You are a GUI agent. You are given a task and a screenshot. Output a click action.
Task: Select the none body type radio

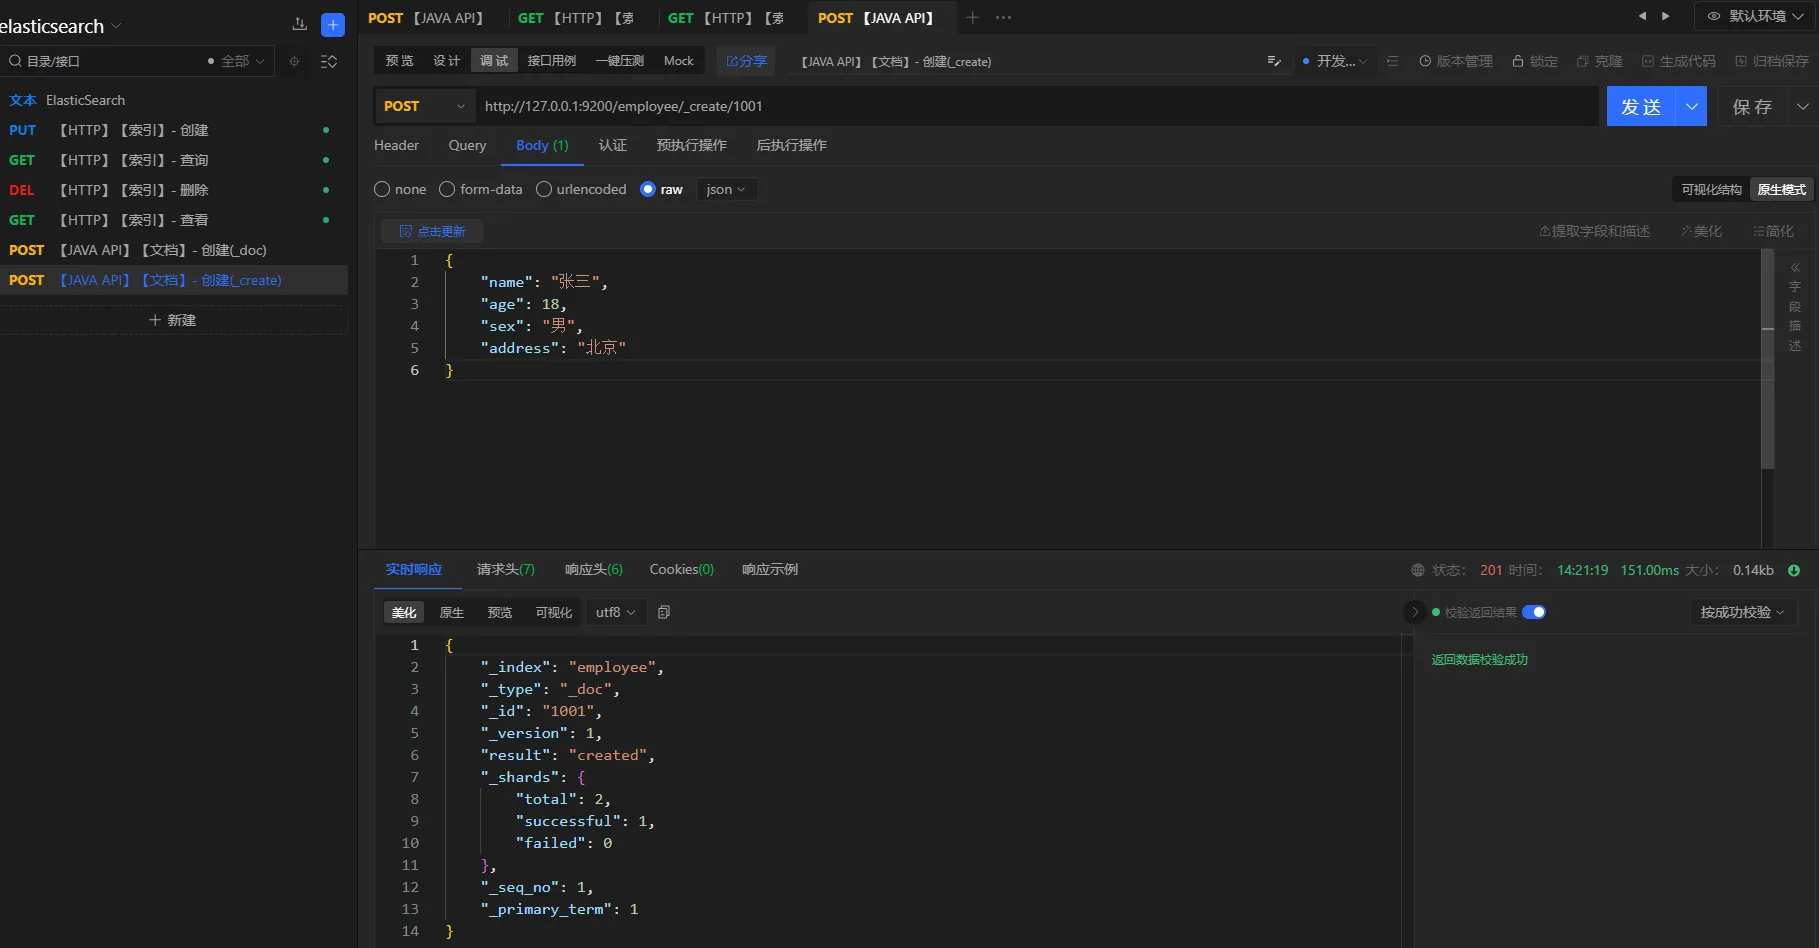click(x=382, y=189)
